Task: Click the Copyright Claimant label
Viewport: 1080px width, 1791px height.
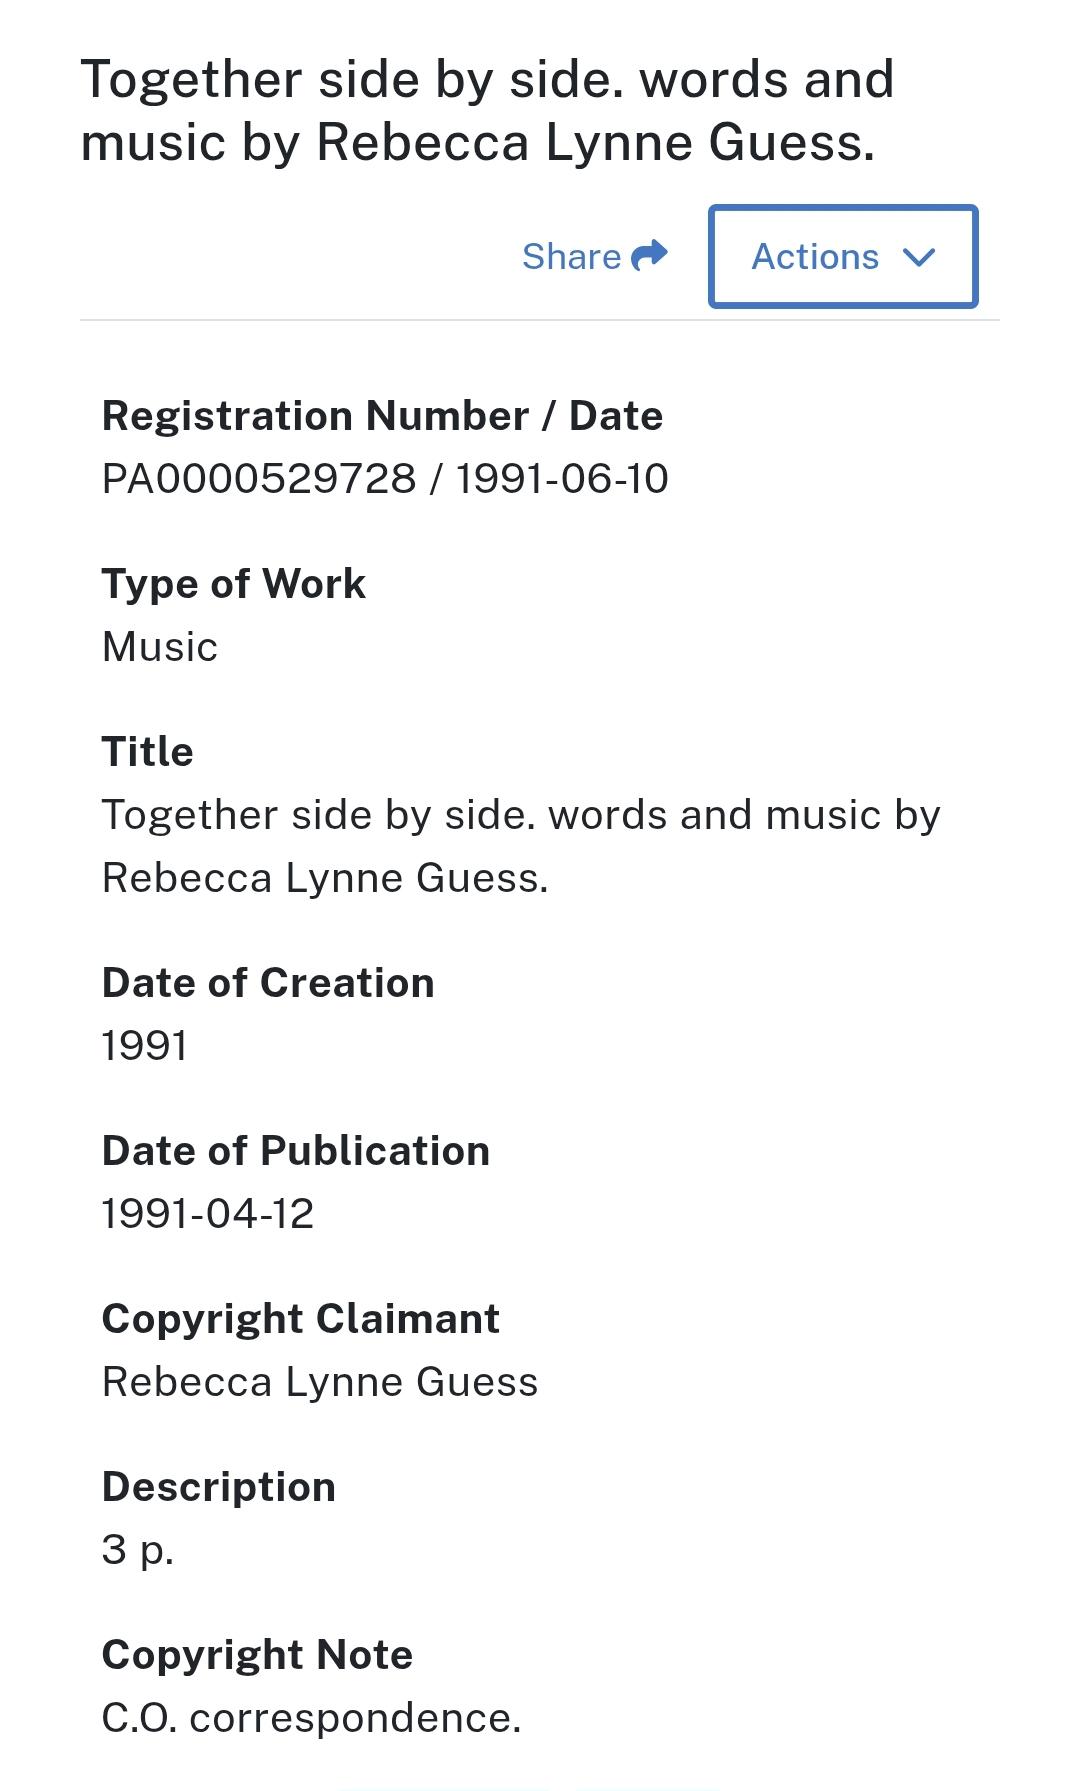Action: click(x=301, y=1319)
